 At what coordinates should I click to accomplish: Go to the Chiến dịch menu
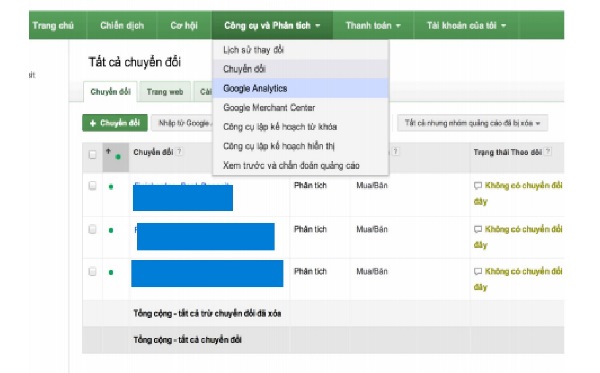pyautogui.click(x=122, y=26)
